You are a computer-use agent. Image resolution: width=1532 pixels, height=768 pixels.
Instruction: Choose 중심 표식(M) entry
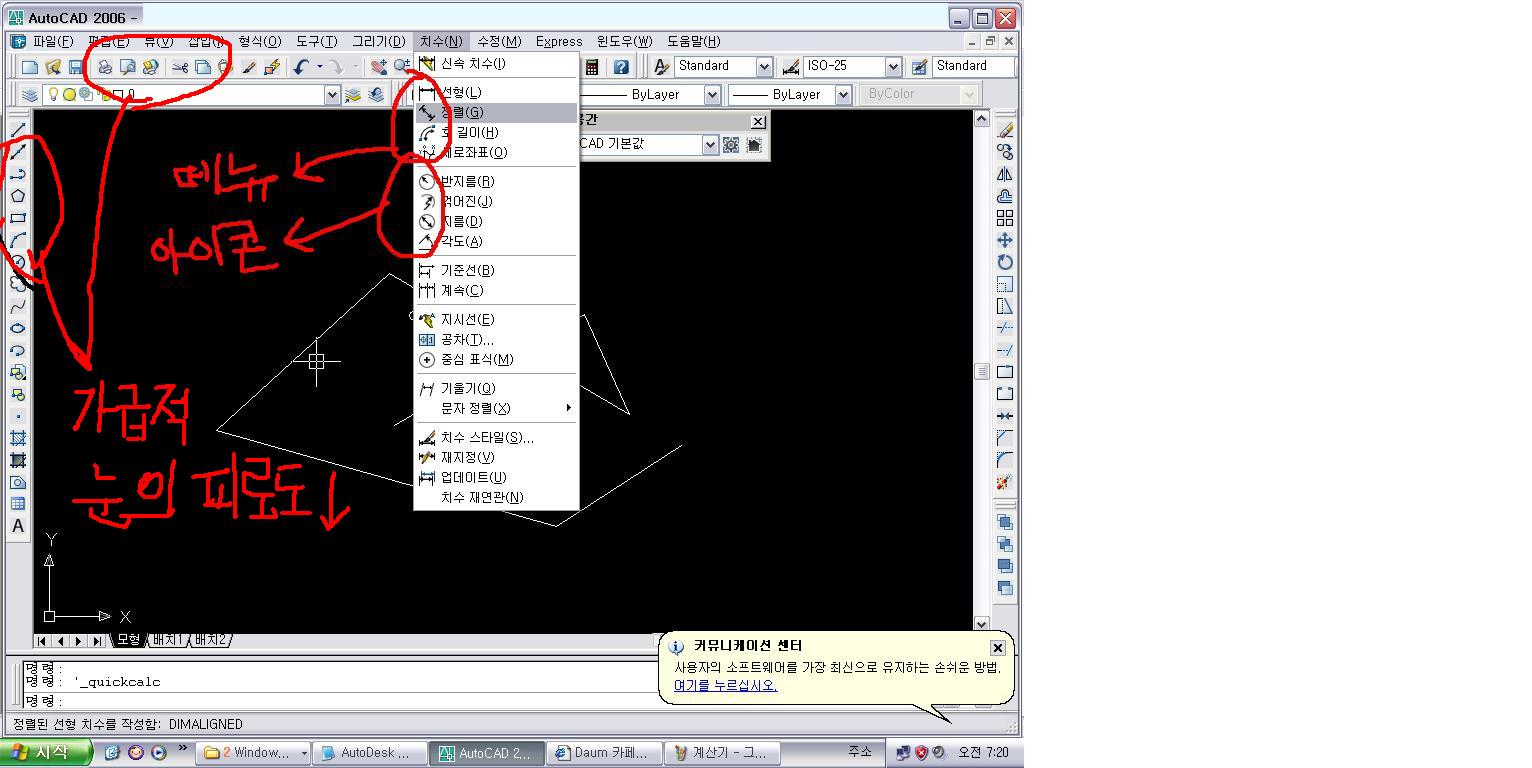coord(496,359)
